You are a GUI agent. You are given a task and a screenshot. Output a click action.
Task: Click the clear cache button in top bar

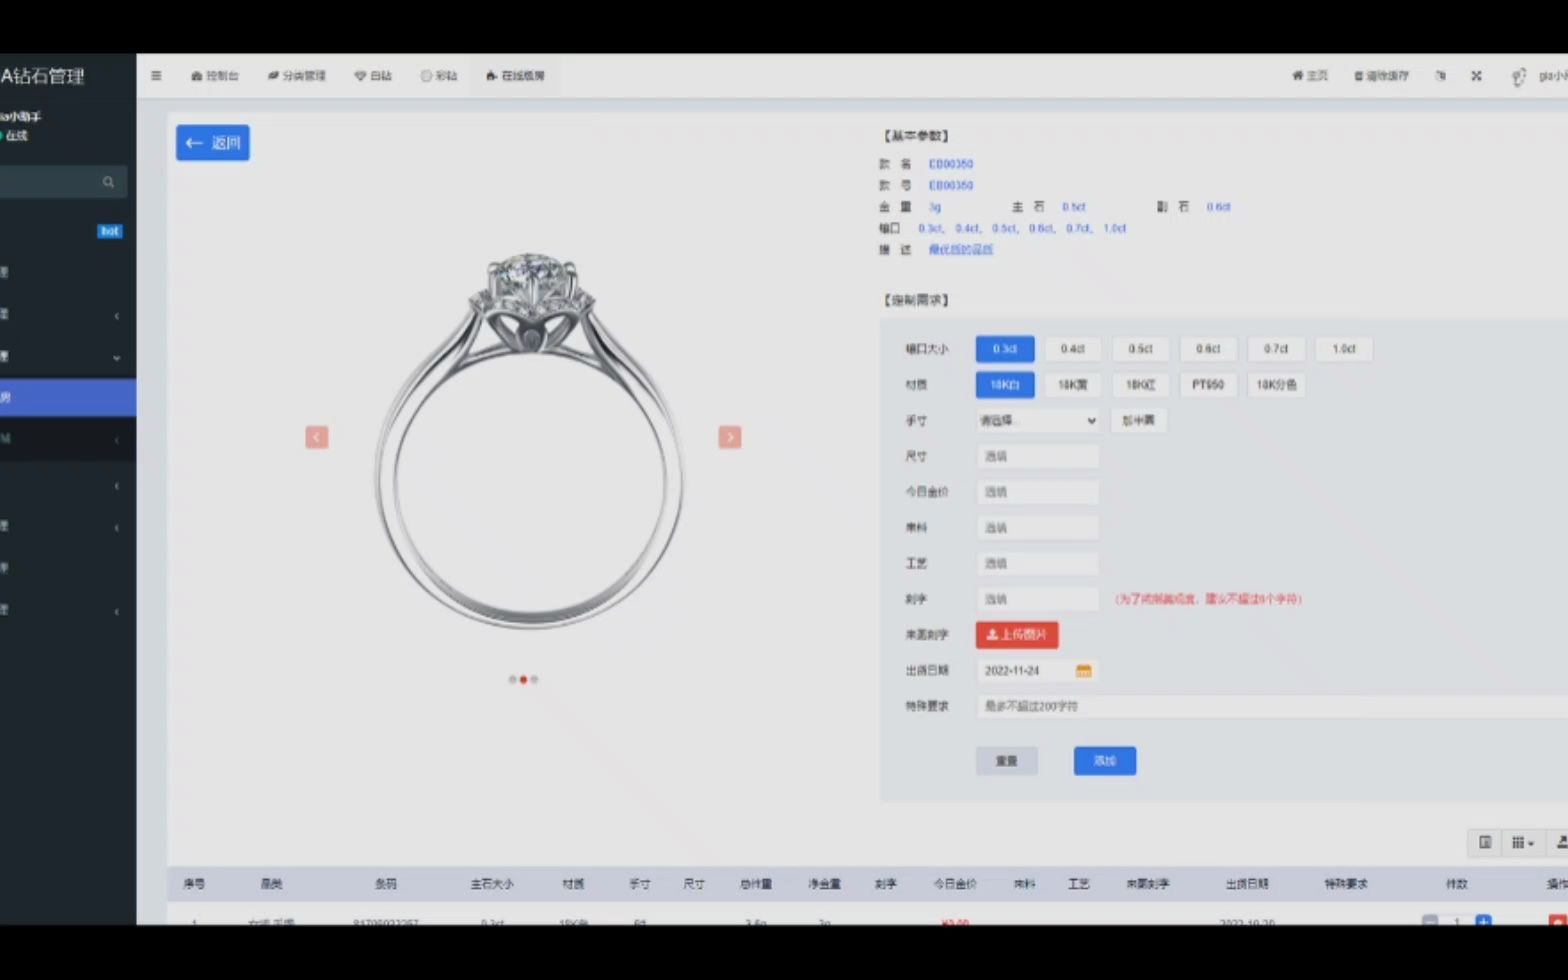pos(1381,76)
